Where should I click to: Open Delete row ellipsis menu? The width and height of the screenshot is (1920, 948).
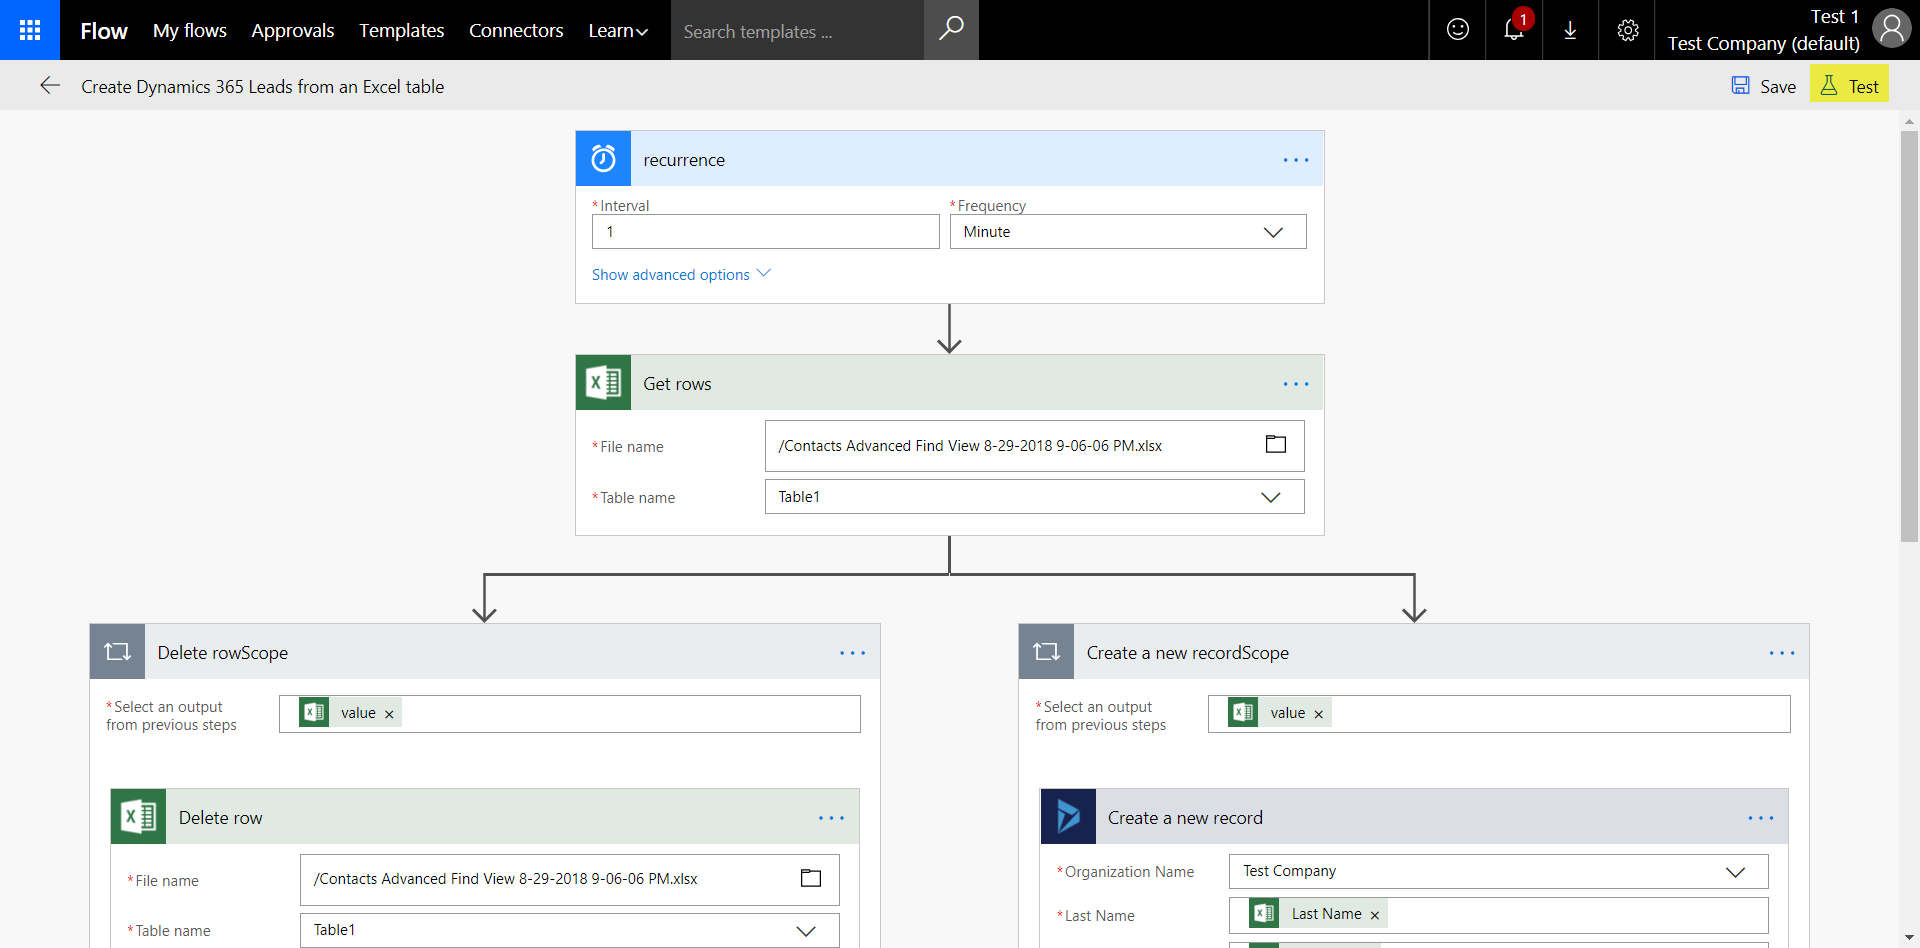tap(831, 818)
